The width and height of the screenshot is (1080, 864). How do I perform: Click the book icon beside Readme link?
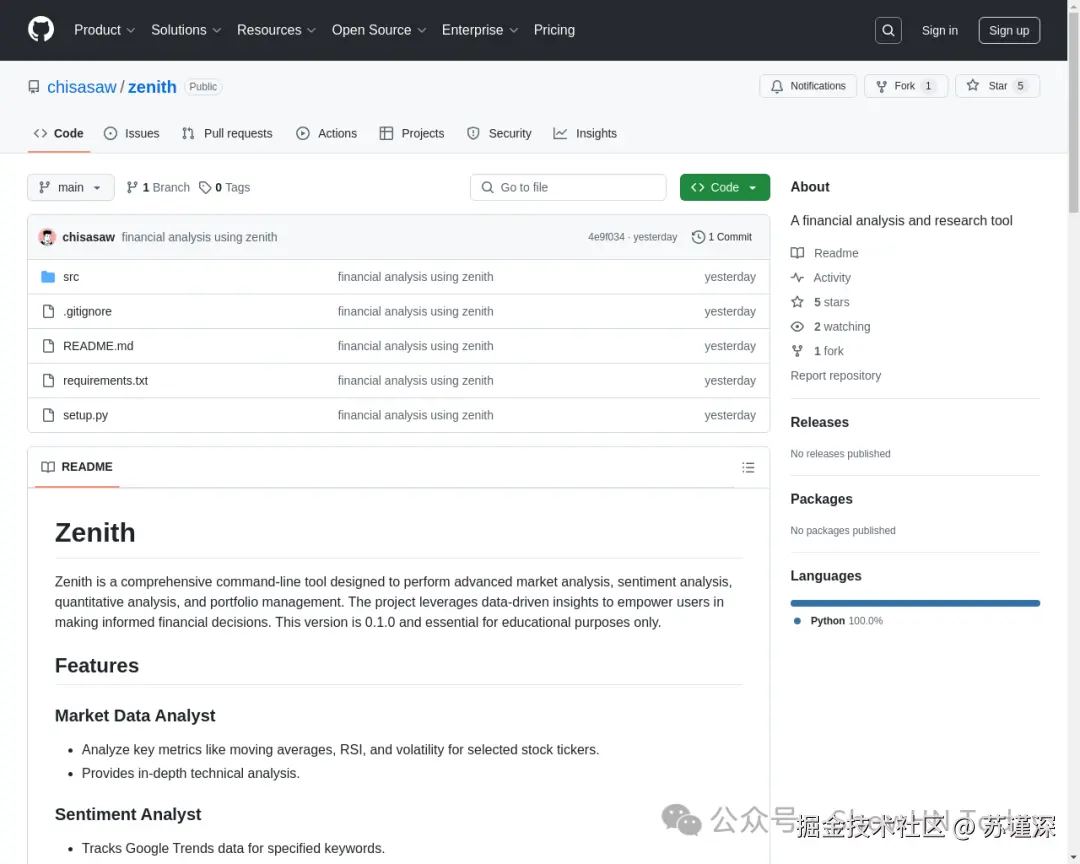(797, 253)
